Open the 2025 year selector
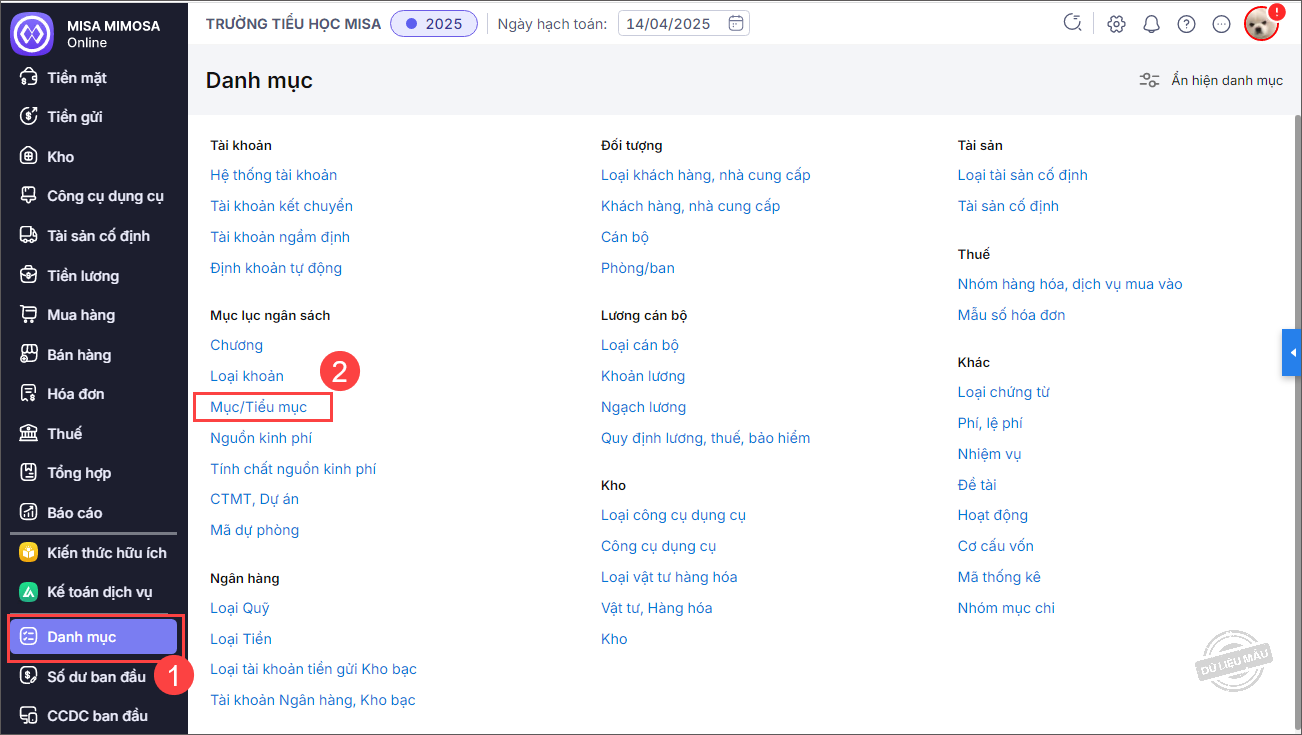Screen dimensions: 1302x735 (434, 24)
